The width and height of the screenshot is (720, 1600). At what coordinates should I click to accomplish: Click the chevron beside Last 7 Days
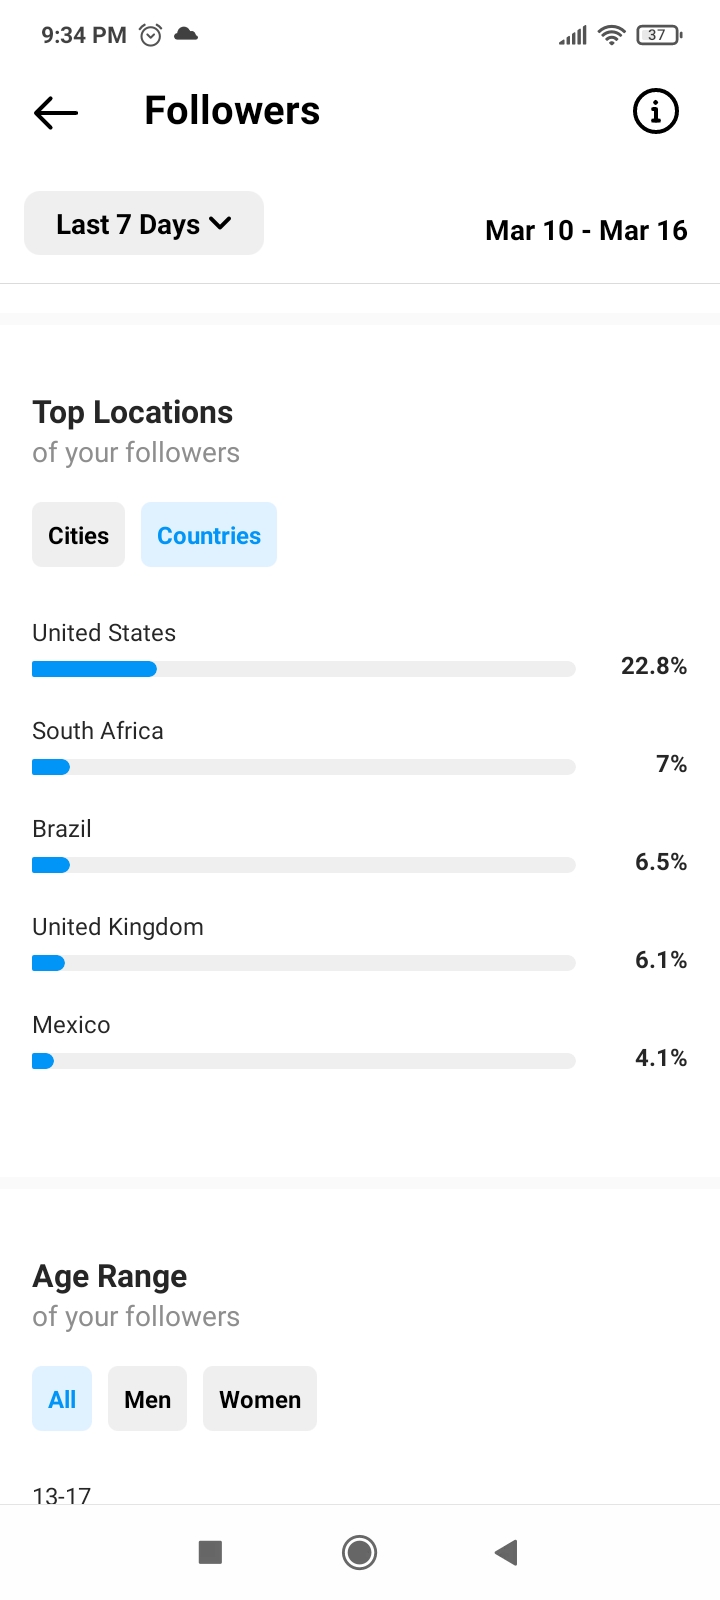[220, 223]
